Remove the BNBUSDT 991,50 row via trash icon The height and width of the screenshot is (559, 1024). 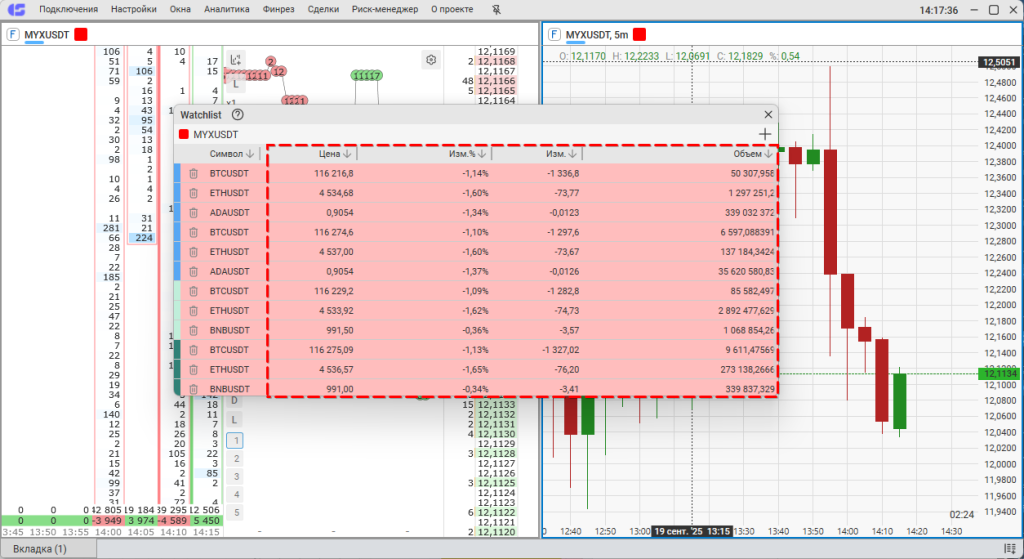click(194, 330)
